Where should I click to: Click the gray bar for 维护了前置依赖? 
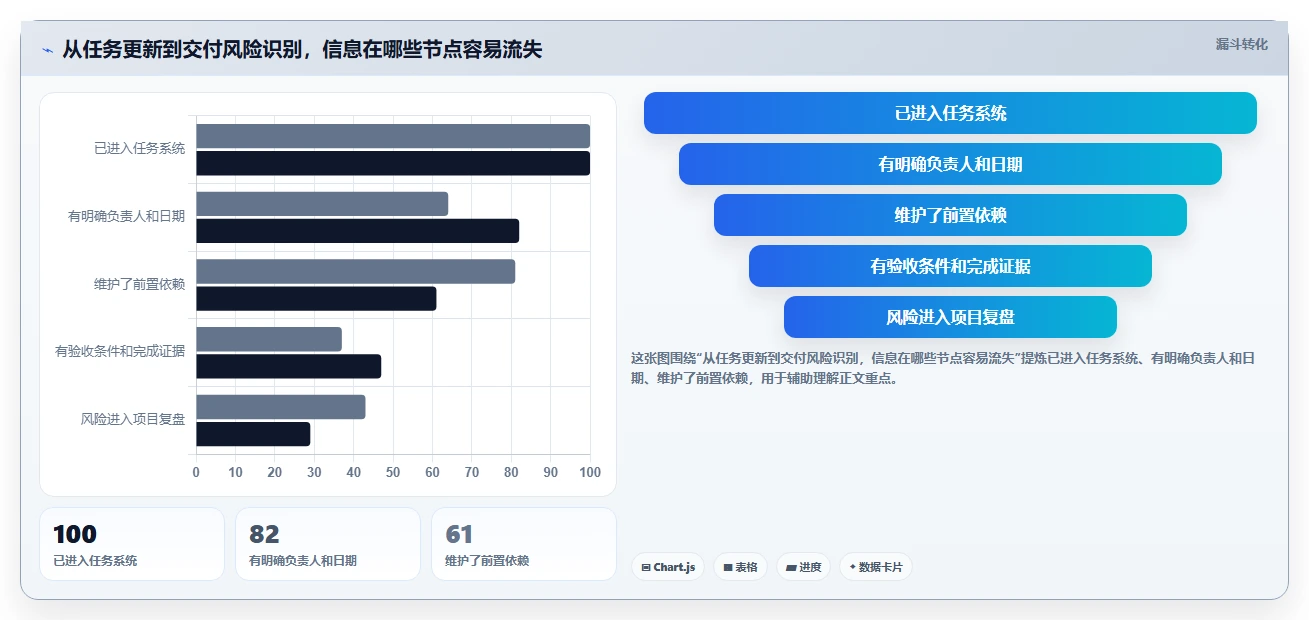[x=355, y=271]
